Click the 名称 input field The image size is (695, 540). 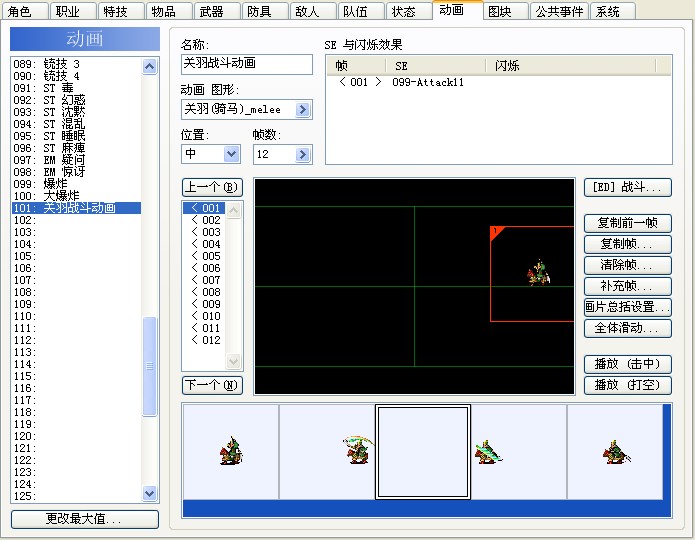coord(246,64)
